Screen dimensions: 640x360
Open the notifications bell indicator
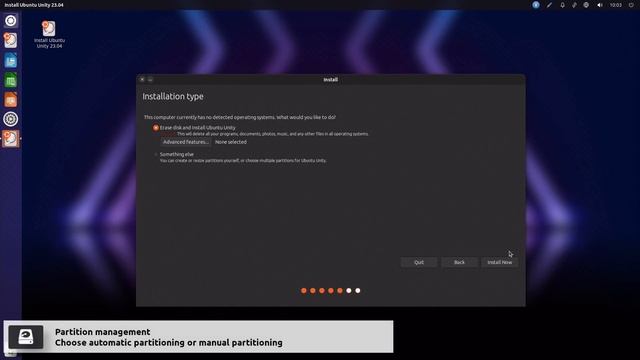pos(562,5)
